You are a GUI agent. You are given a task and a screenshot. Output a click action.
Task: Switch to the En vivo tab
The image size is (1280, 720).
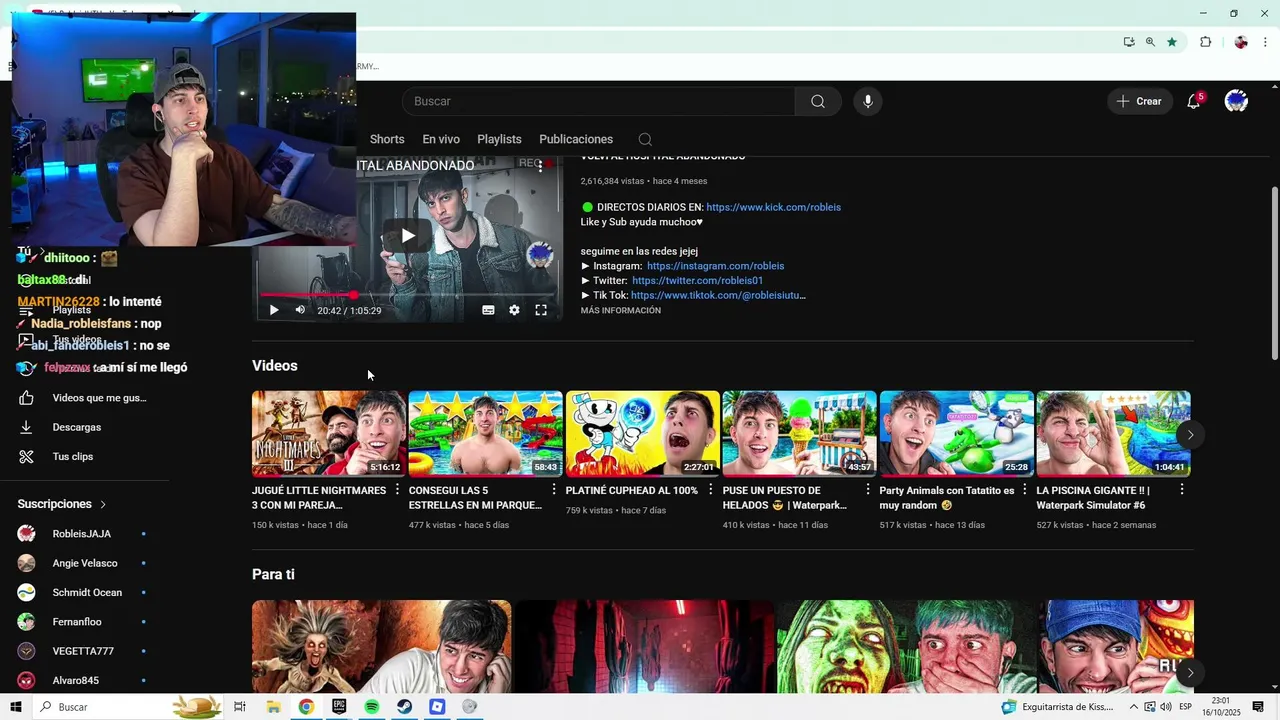coord(441,139)
